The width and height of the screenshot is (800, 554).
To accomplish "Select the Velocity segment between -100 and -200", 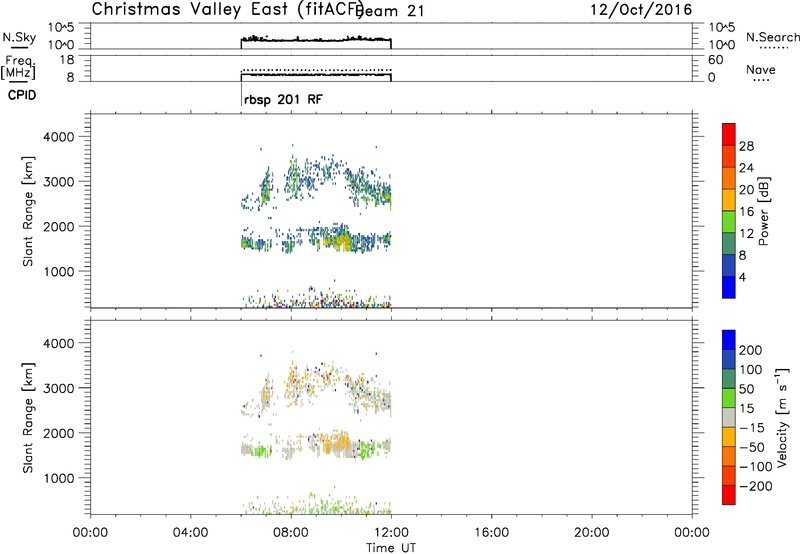I will [729, 475].
